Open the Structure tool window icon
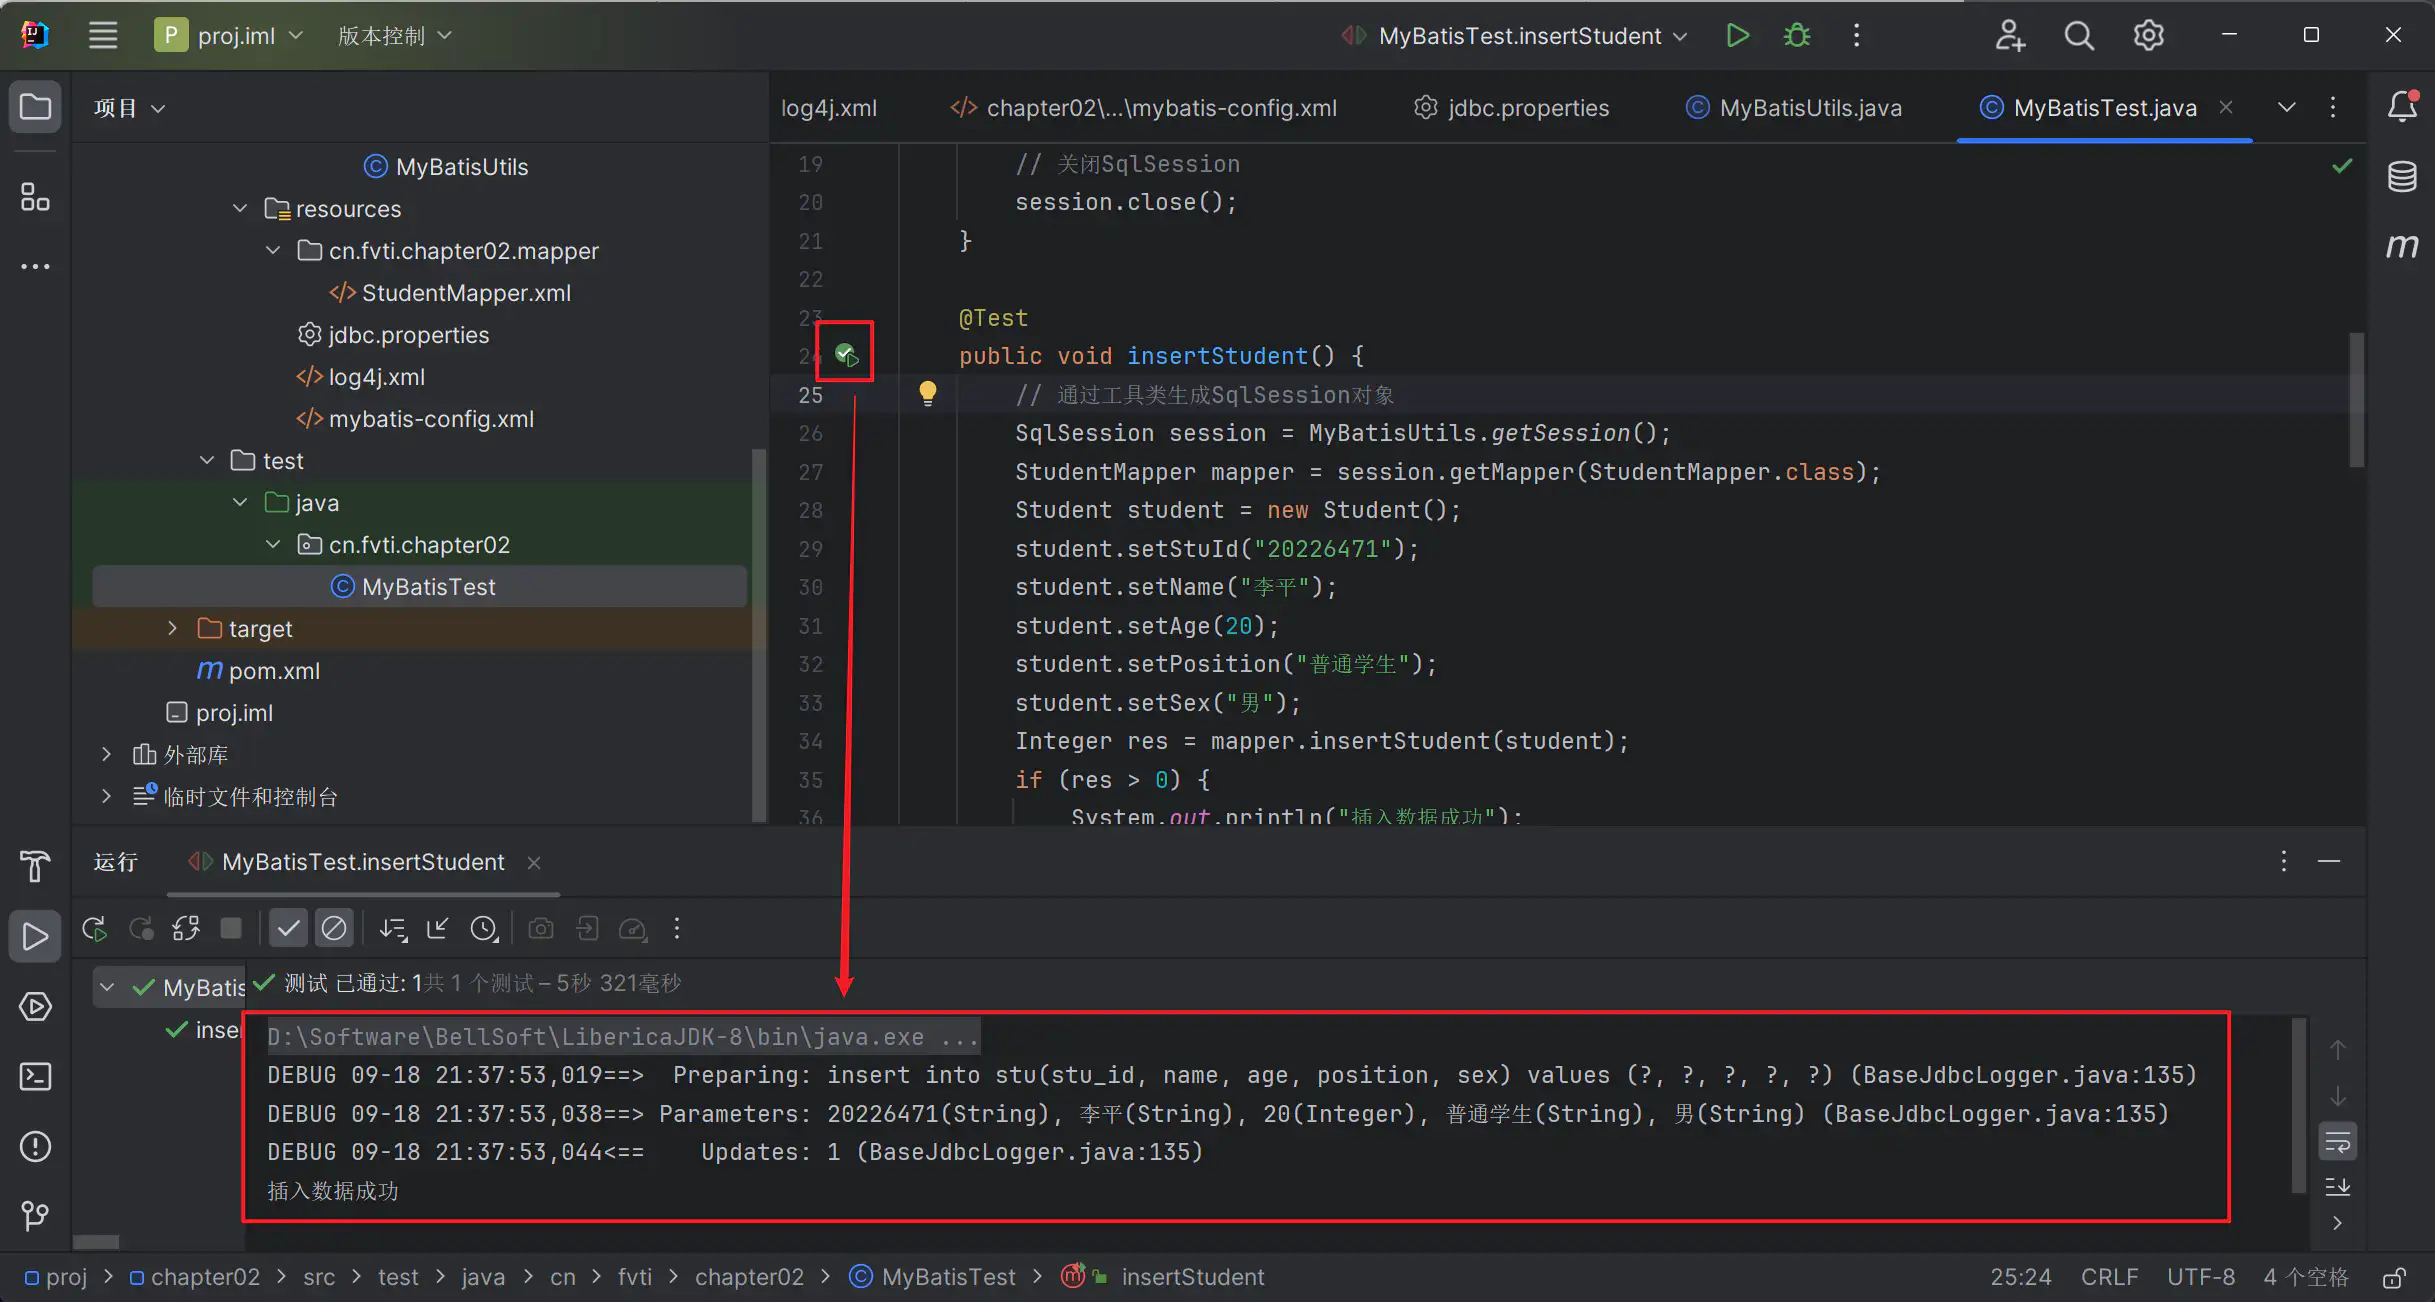This screenshot has width=2435, height=1302. pos(35,197)
